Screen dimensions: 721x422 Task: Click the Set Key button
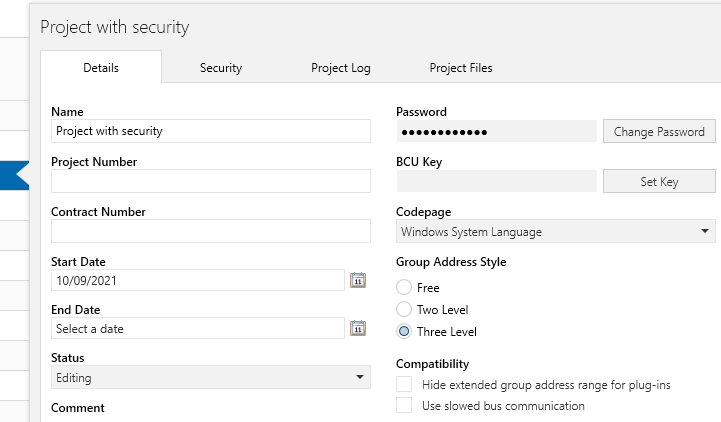(x=659, y=182)
